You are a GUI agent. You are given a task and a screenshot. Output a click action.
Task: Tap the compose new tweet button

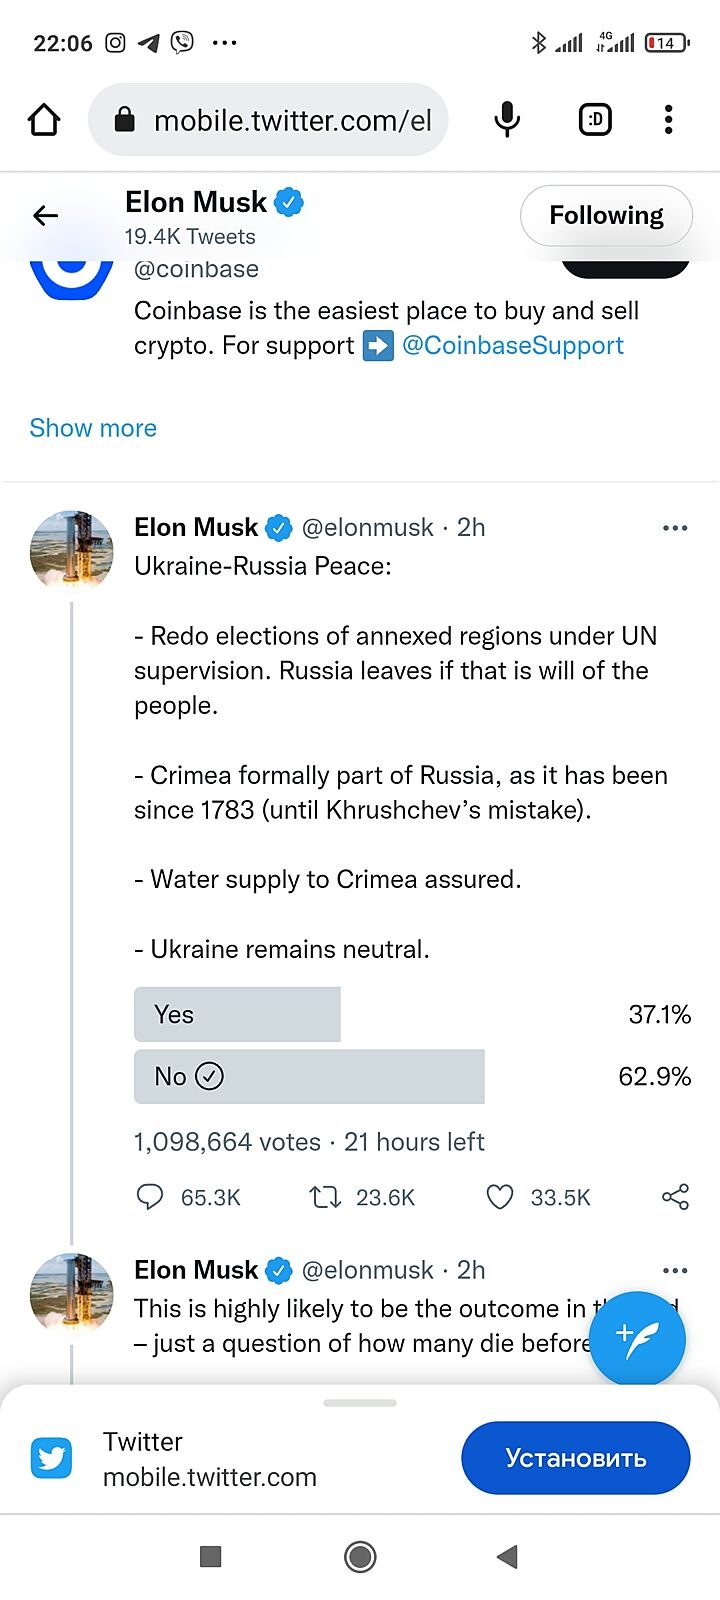tap(637, 1337)
